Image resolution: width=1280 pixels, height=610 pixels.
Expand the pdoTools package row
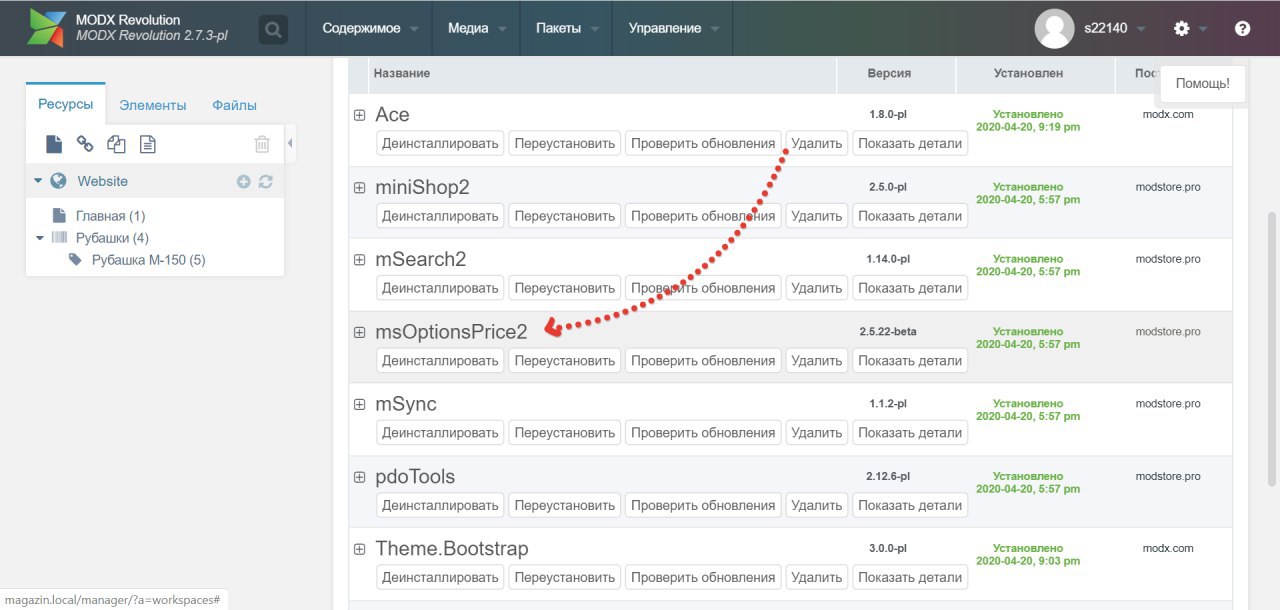click(360, 477)
